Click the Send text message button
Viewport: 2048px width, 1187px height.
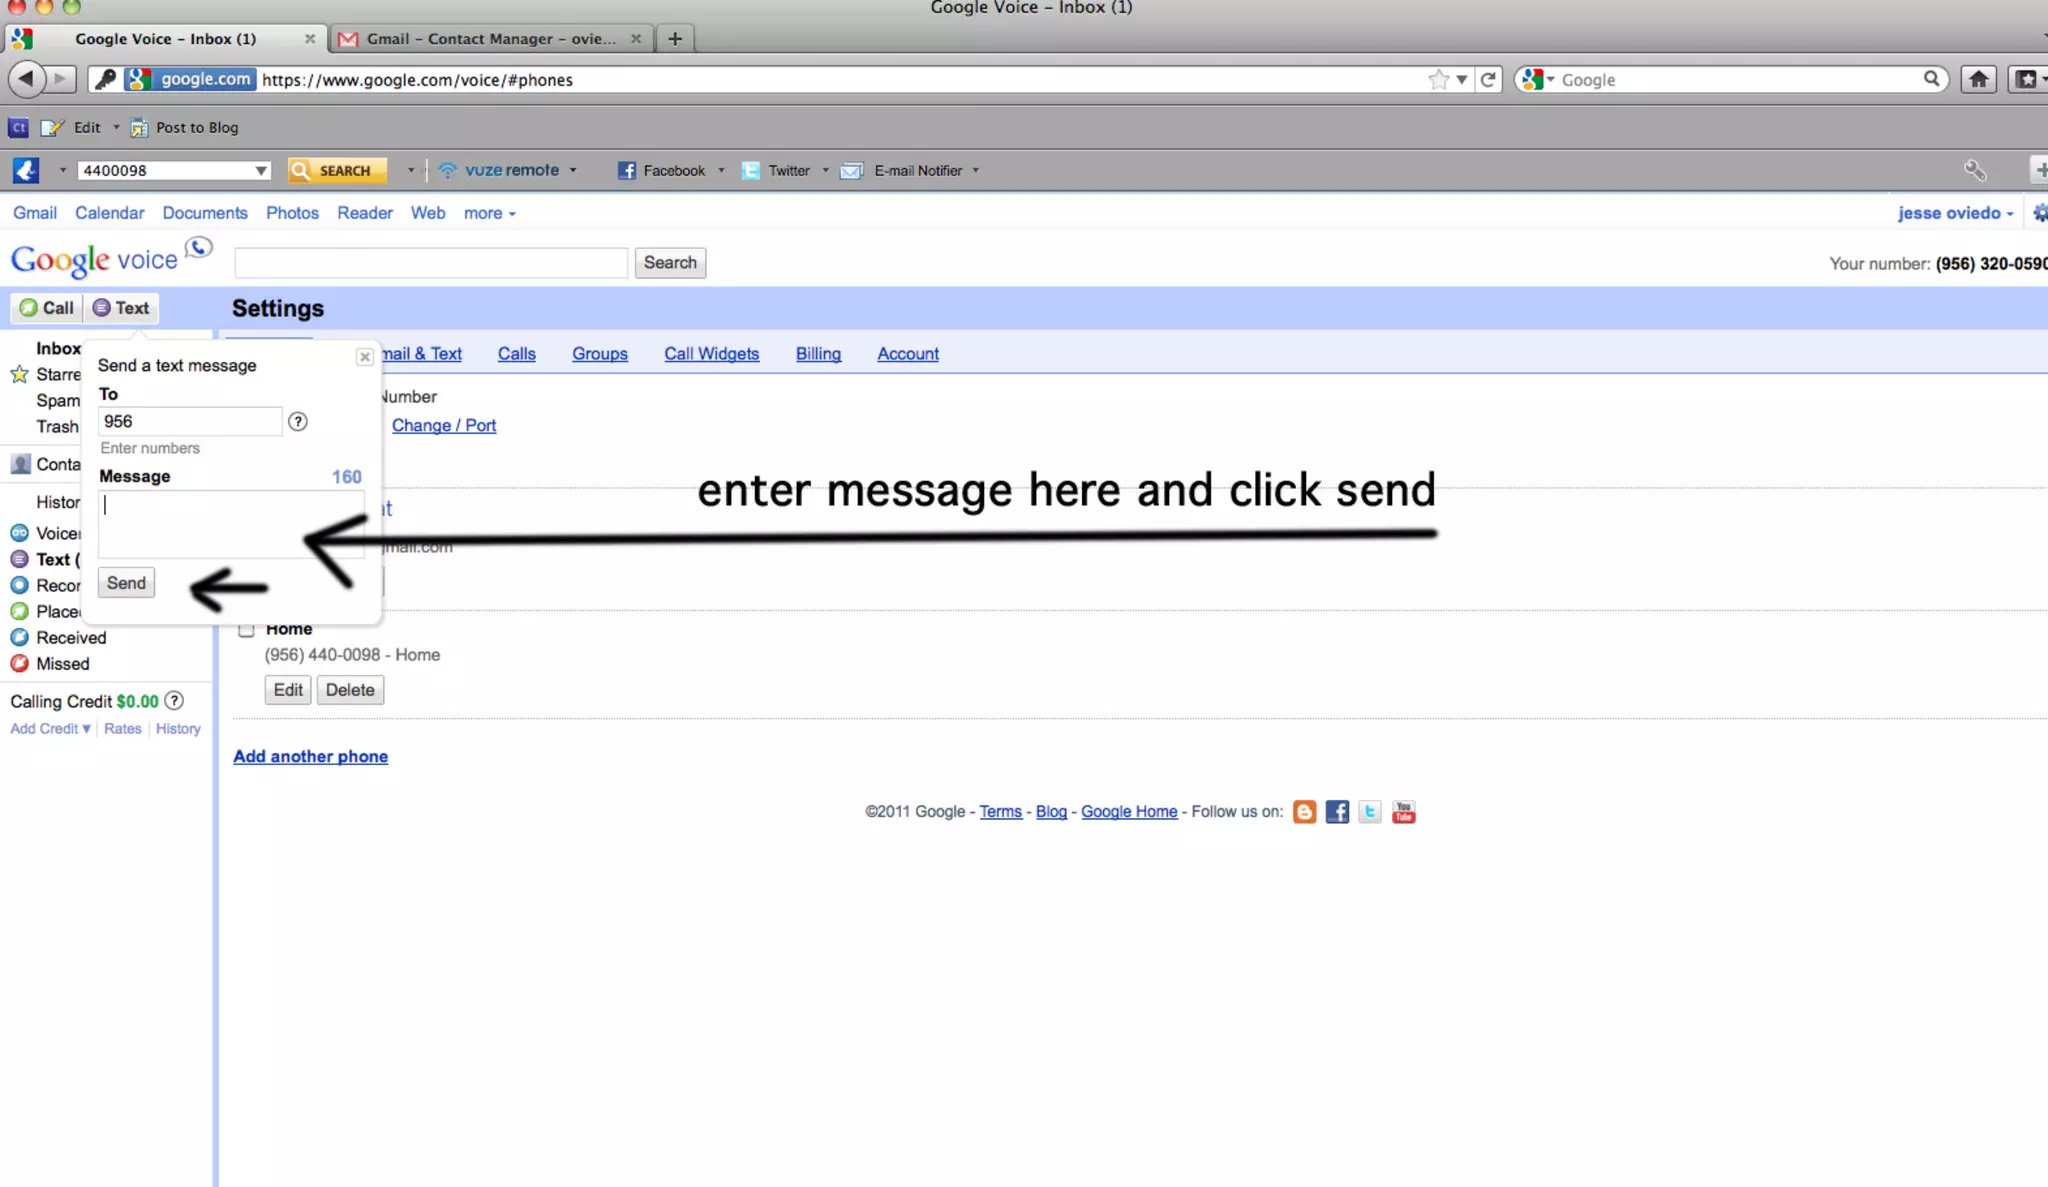[x=126, y=583]
